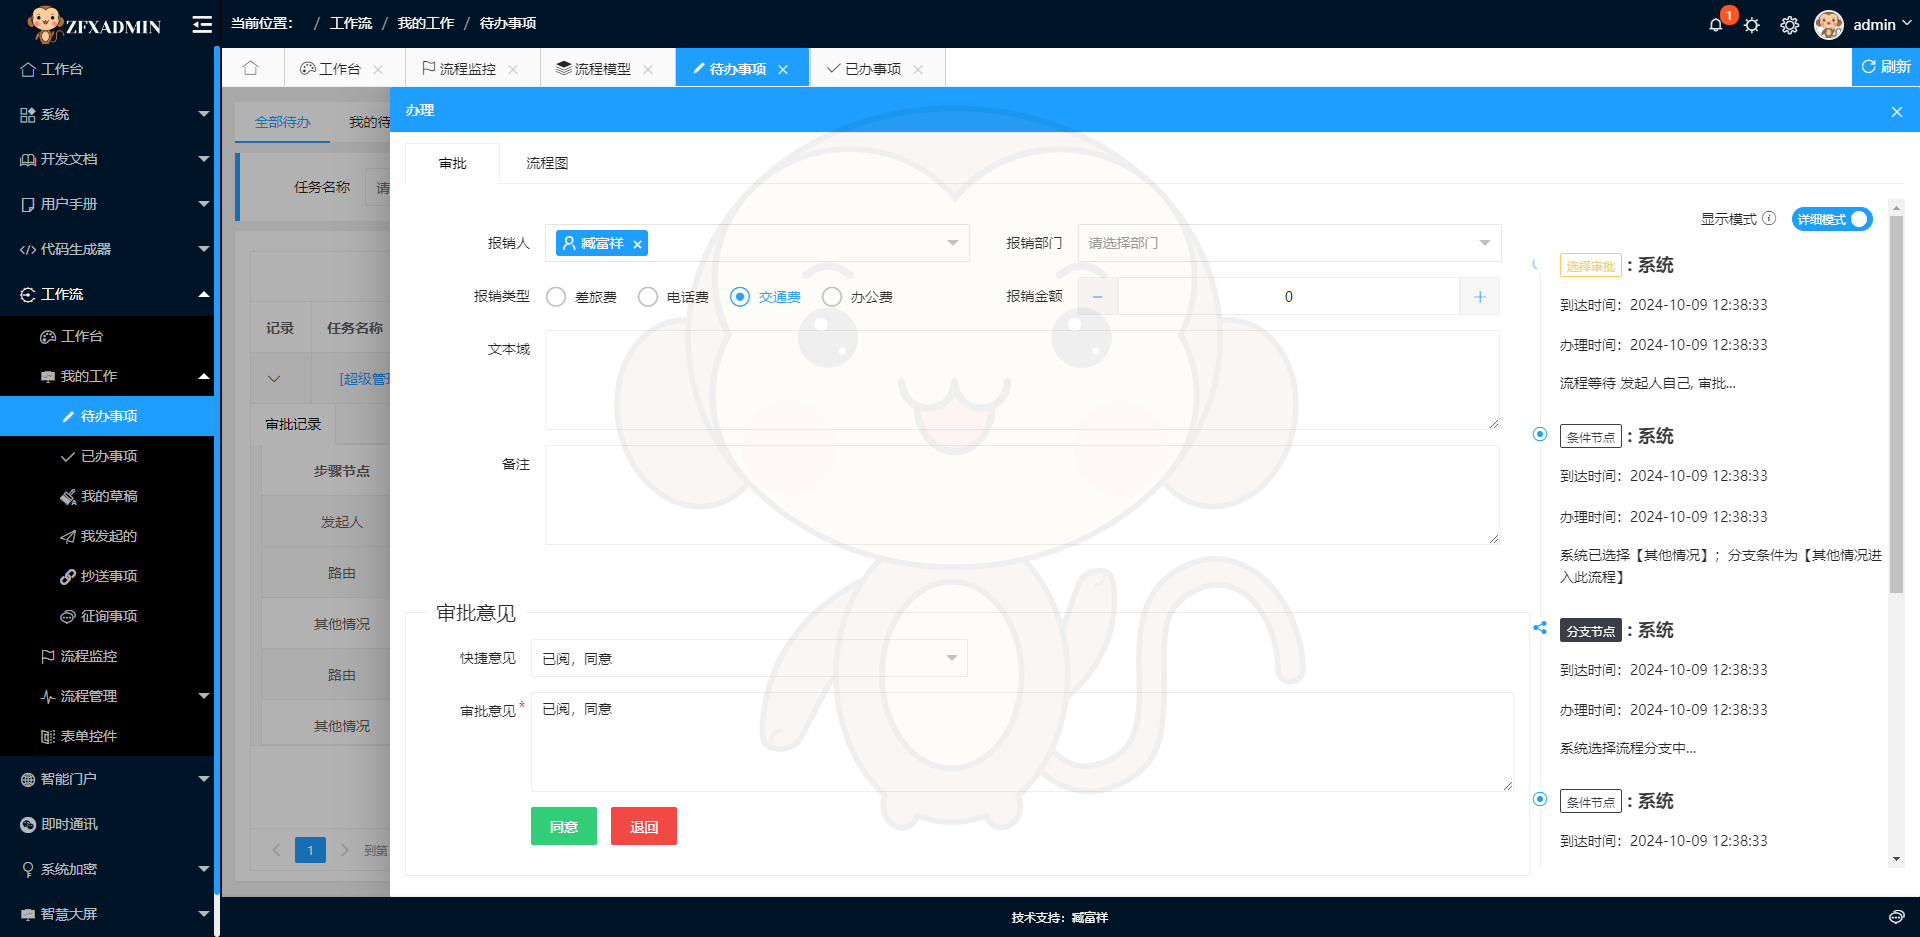This screenshot has width=1920, height=937.
Task: Expand the 智能门户 sidebar menu
Action: click(107, 779)
